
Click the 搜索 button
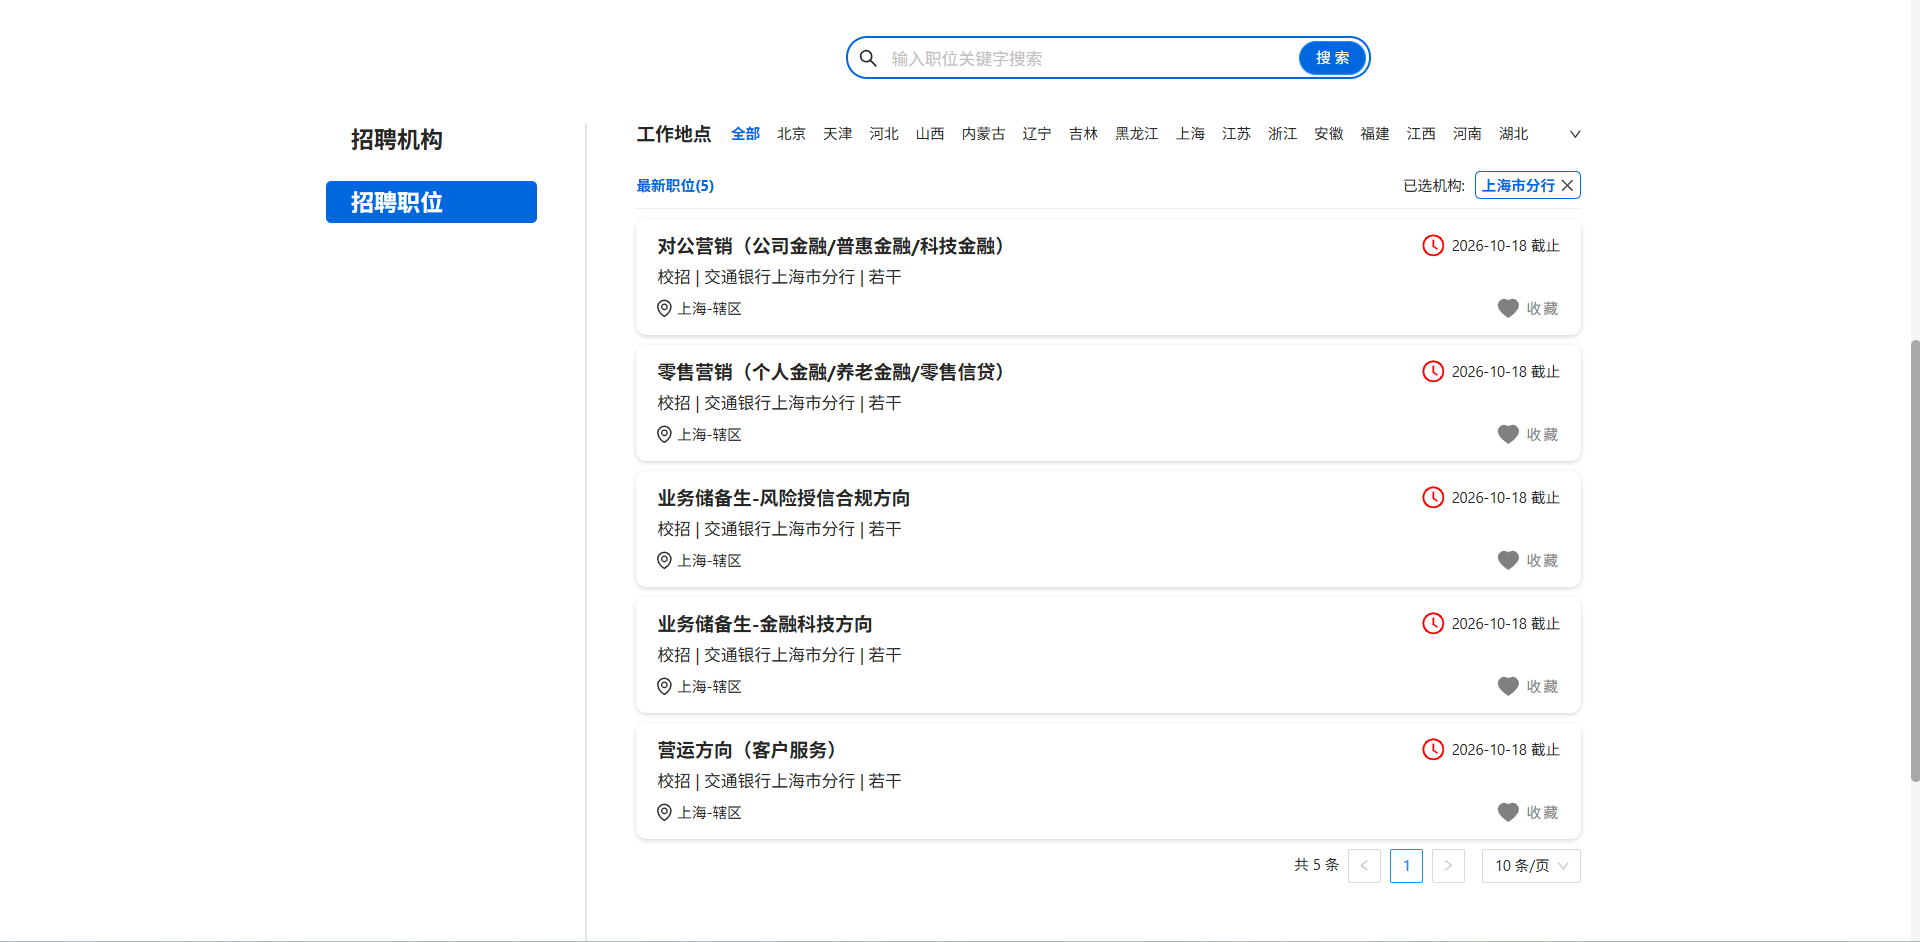click(x=1332, y=58)
